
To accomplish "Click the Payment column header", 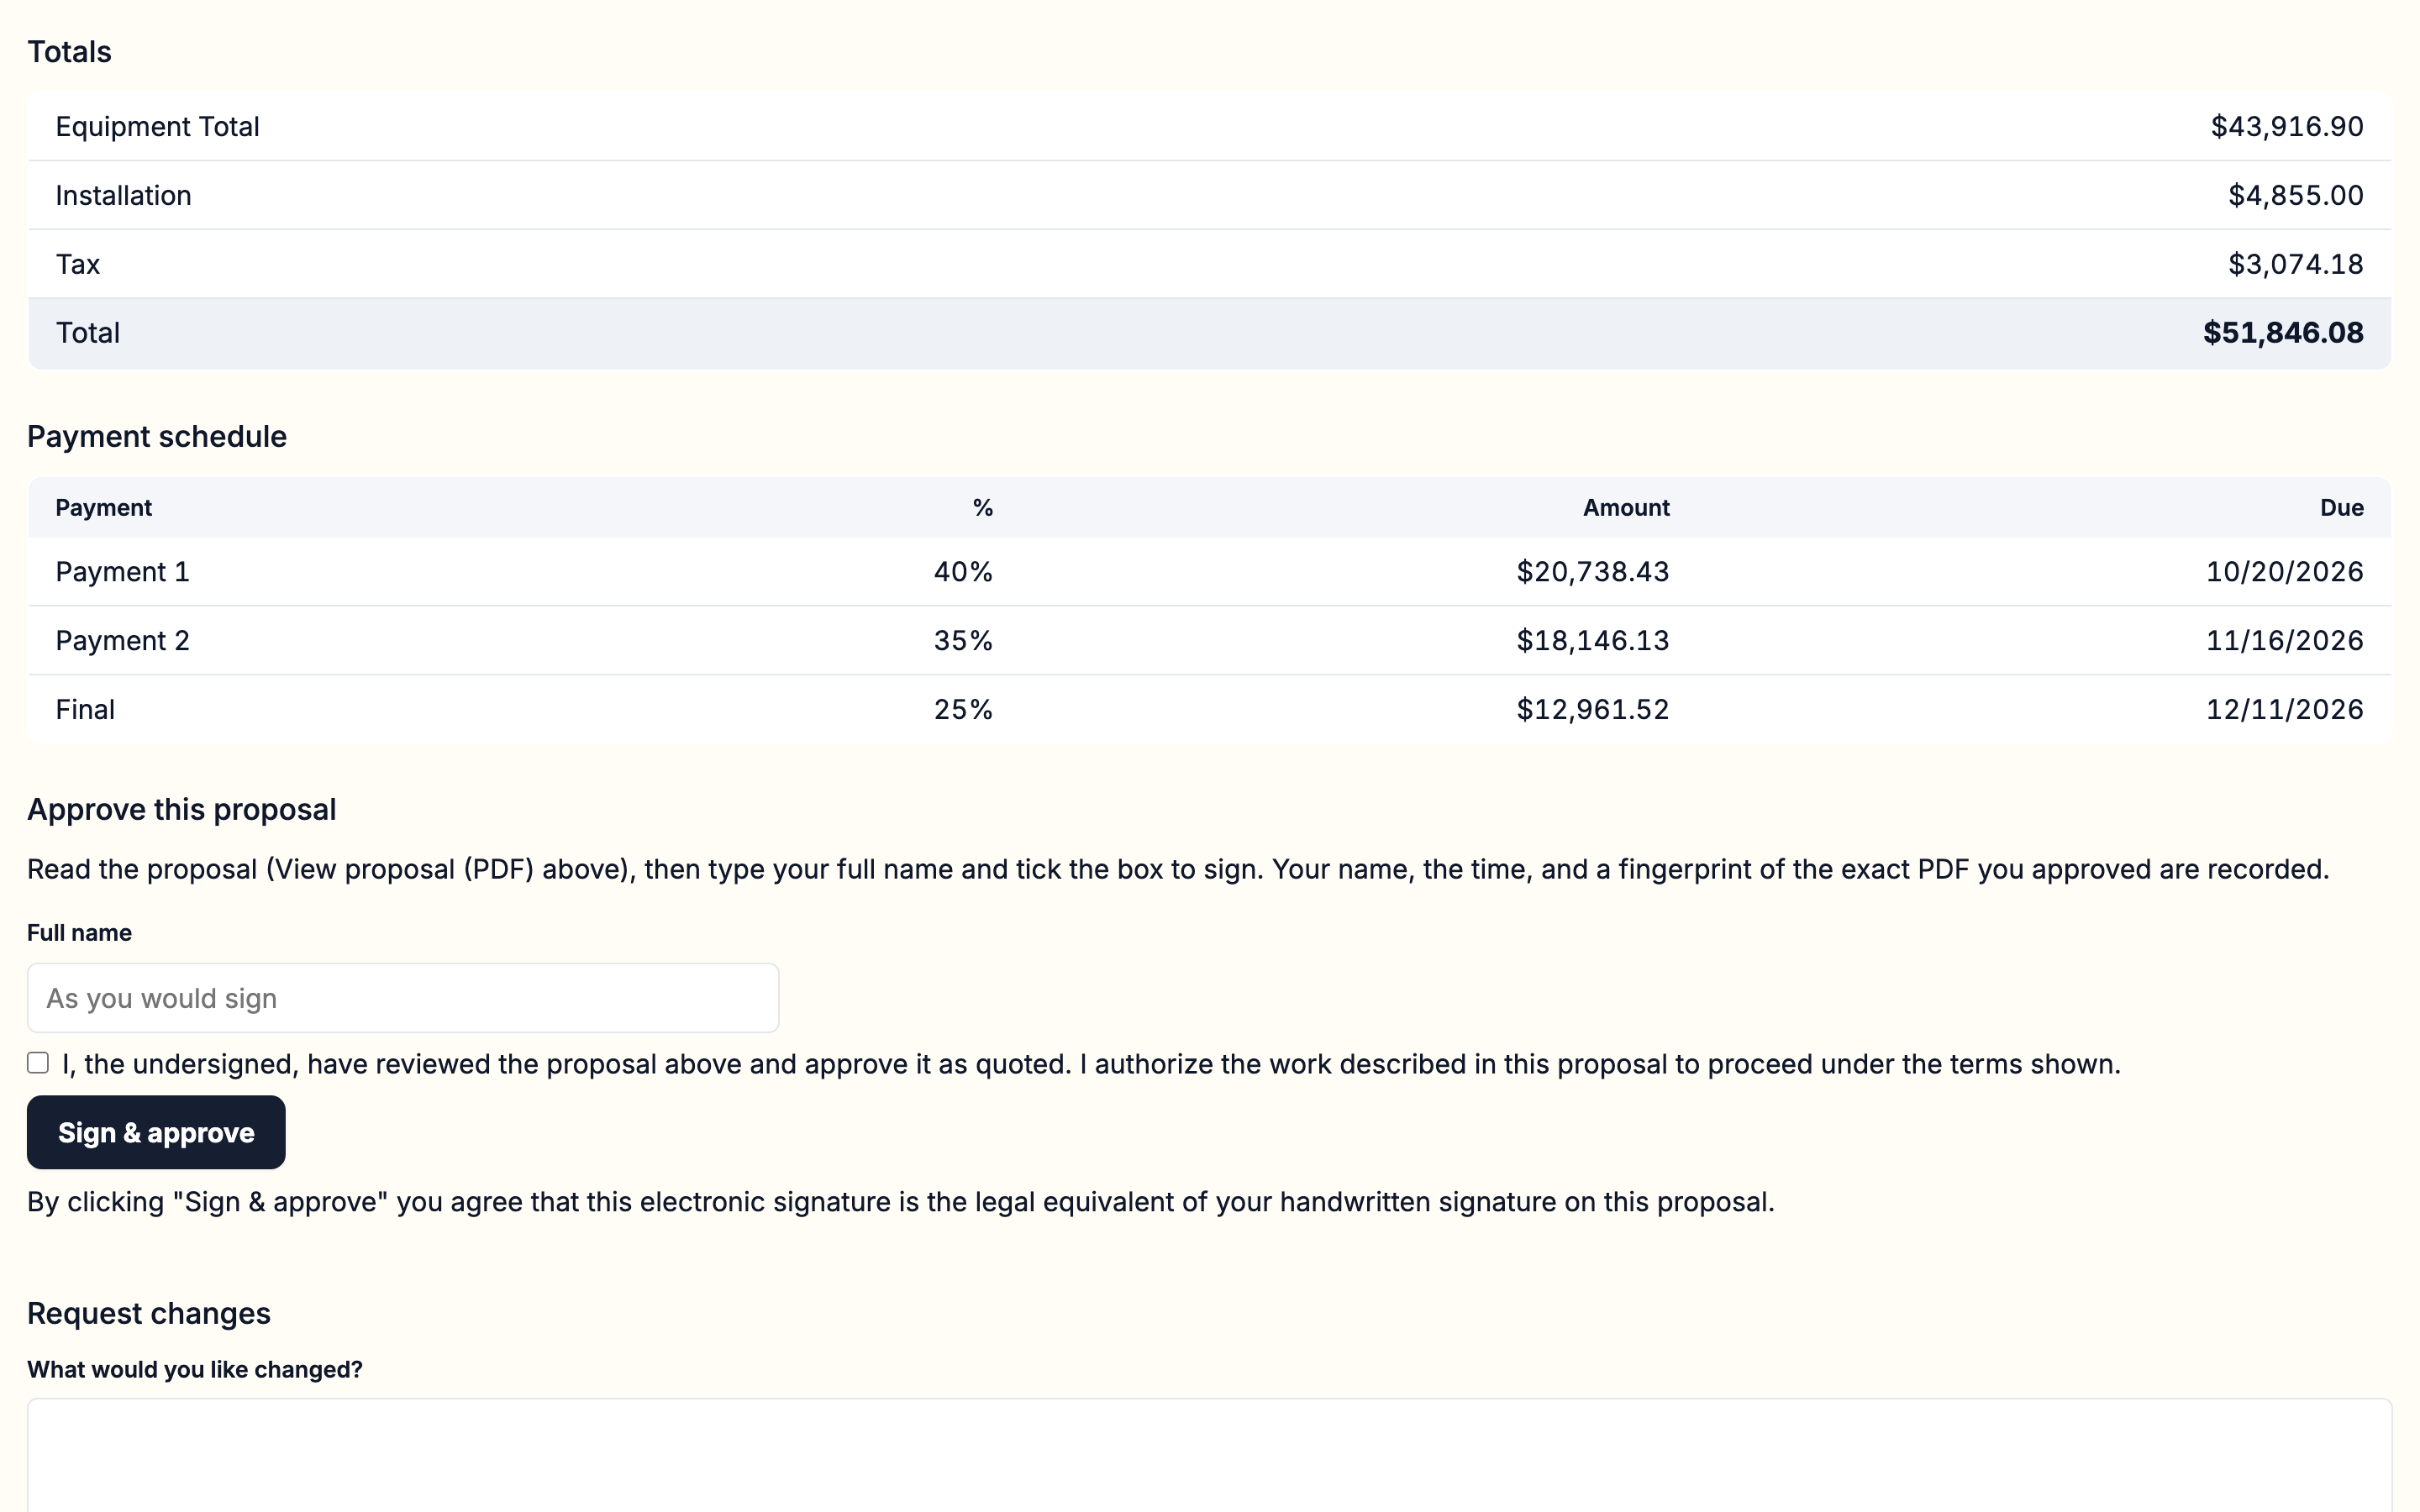I will click(x=103, y=508).
